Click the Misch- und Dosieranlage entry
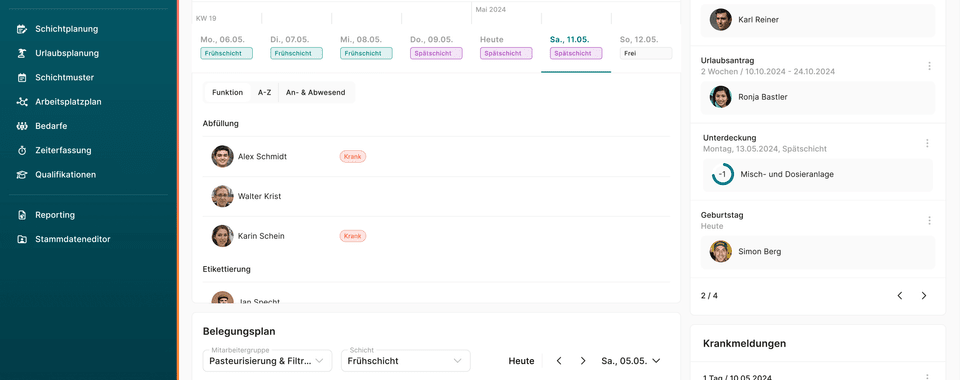The height and width of the screenshot is (380, 960). click(818, 174)
